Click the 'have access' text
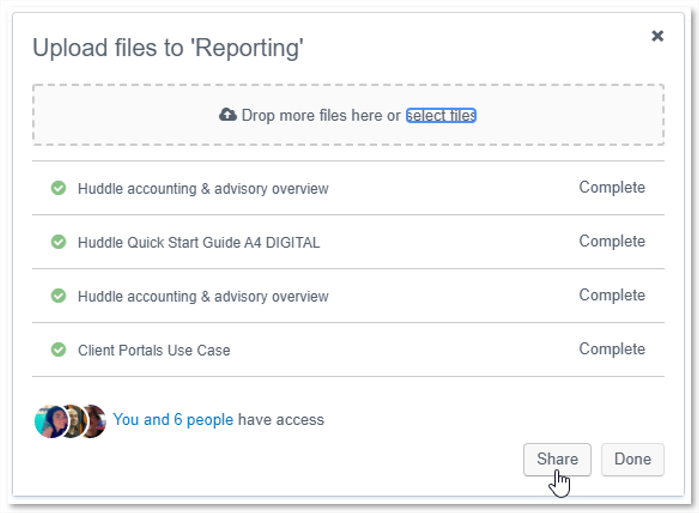Viewport: 699px width, 513px height. point(281,420)
